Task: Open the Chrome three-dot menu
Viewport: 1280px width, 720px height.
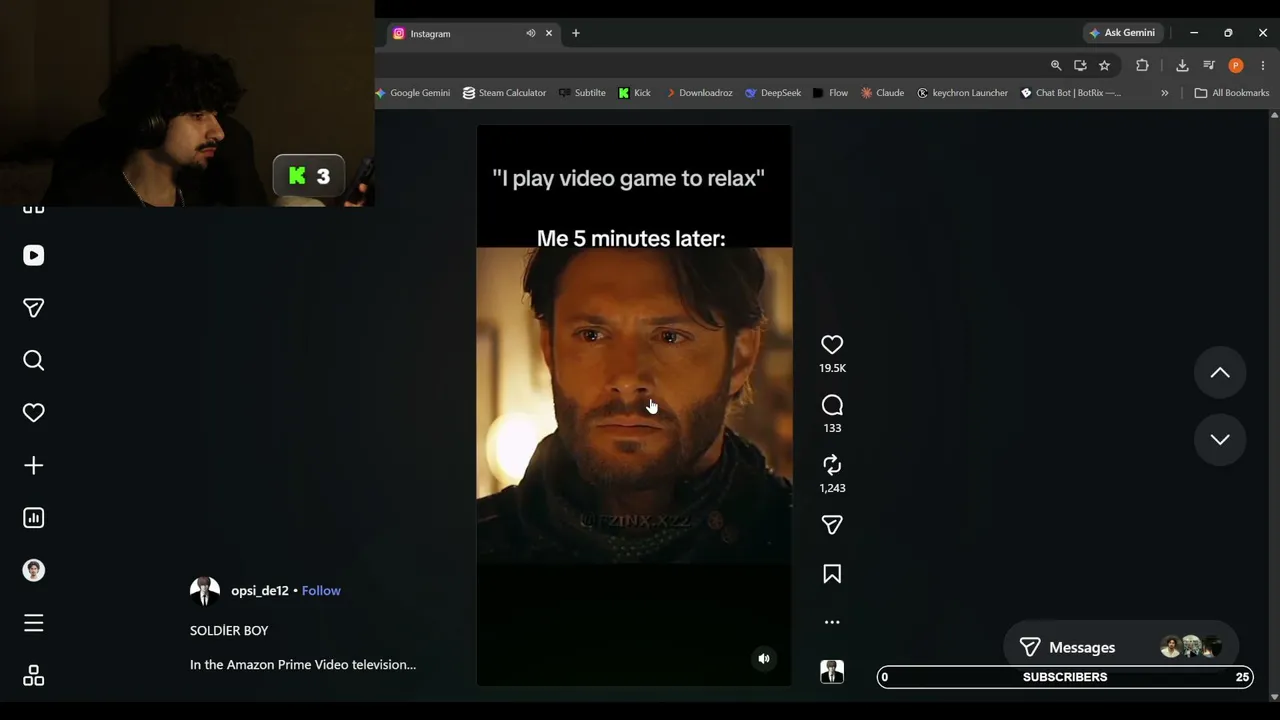Action: coord(1263,66)
